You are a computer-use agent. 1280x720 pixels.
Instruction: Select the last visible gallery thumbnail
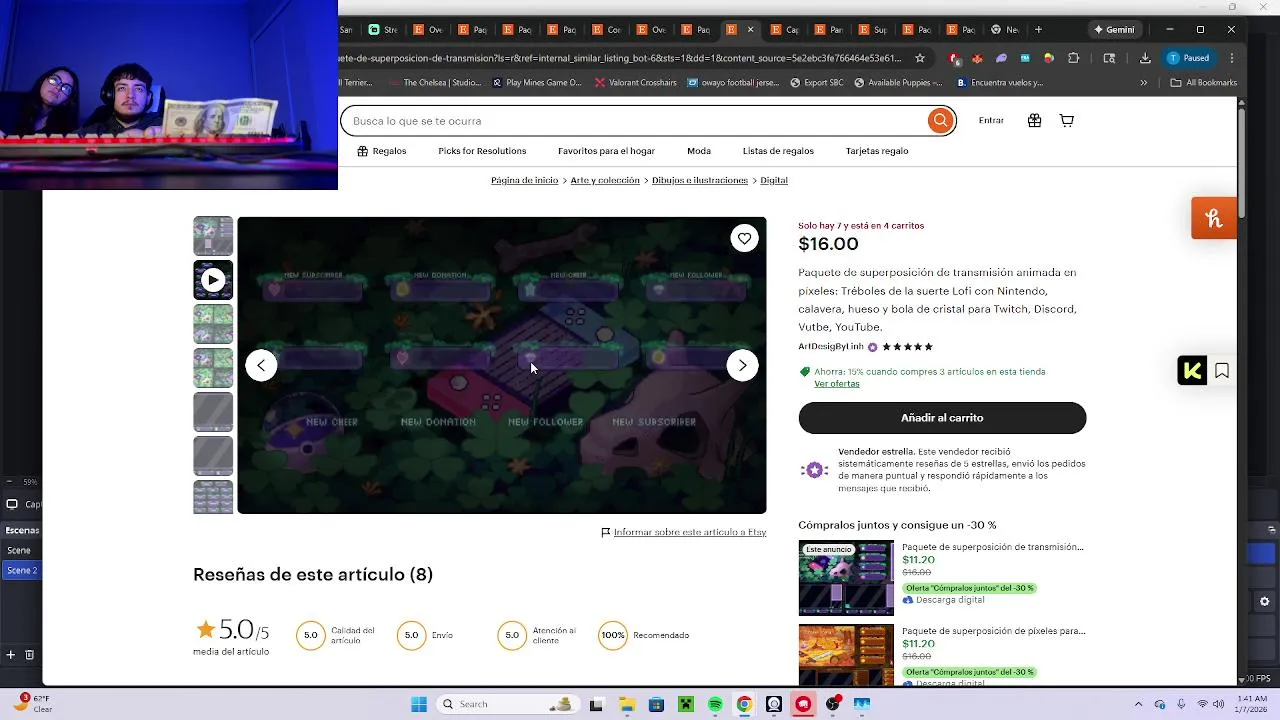[213, 497]
